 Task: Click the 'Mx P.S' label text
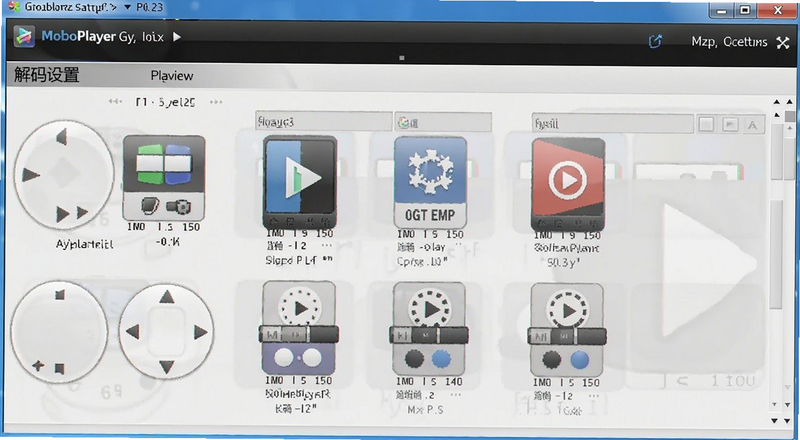point(425,409)
